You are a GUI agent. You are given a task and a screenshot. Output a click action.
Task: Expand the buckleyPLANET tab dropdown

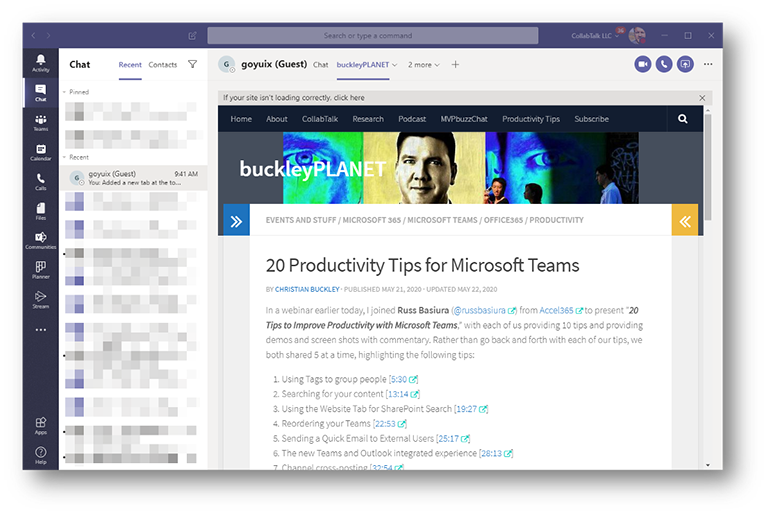pos(395,65)
